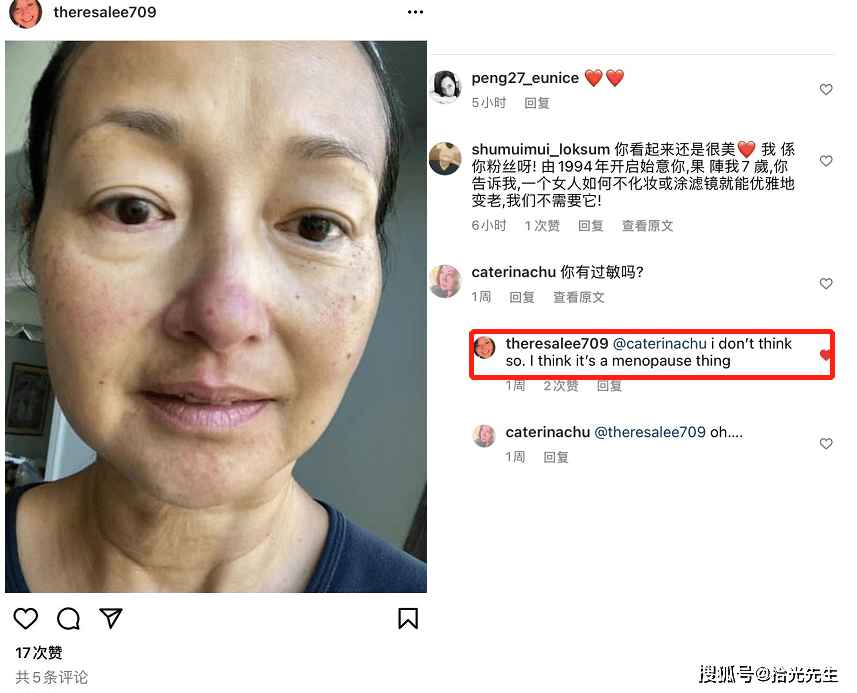Open the three-dot more options menu

415,12
